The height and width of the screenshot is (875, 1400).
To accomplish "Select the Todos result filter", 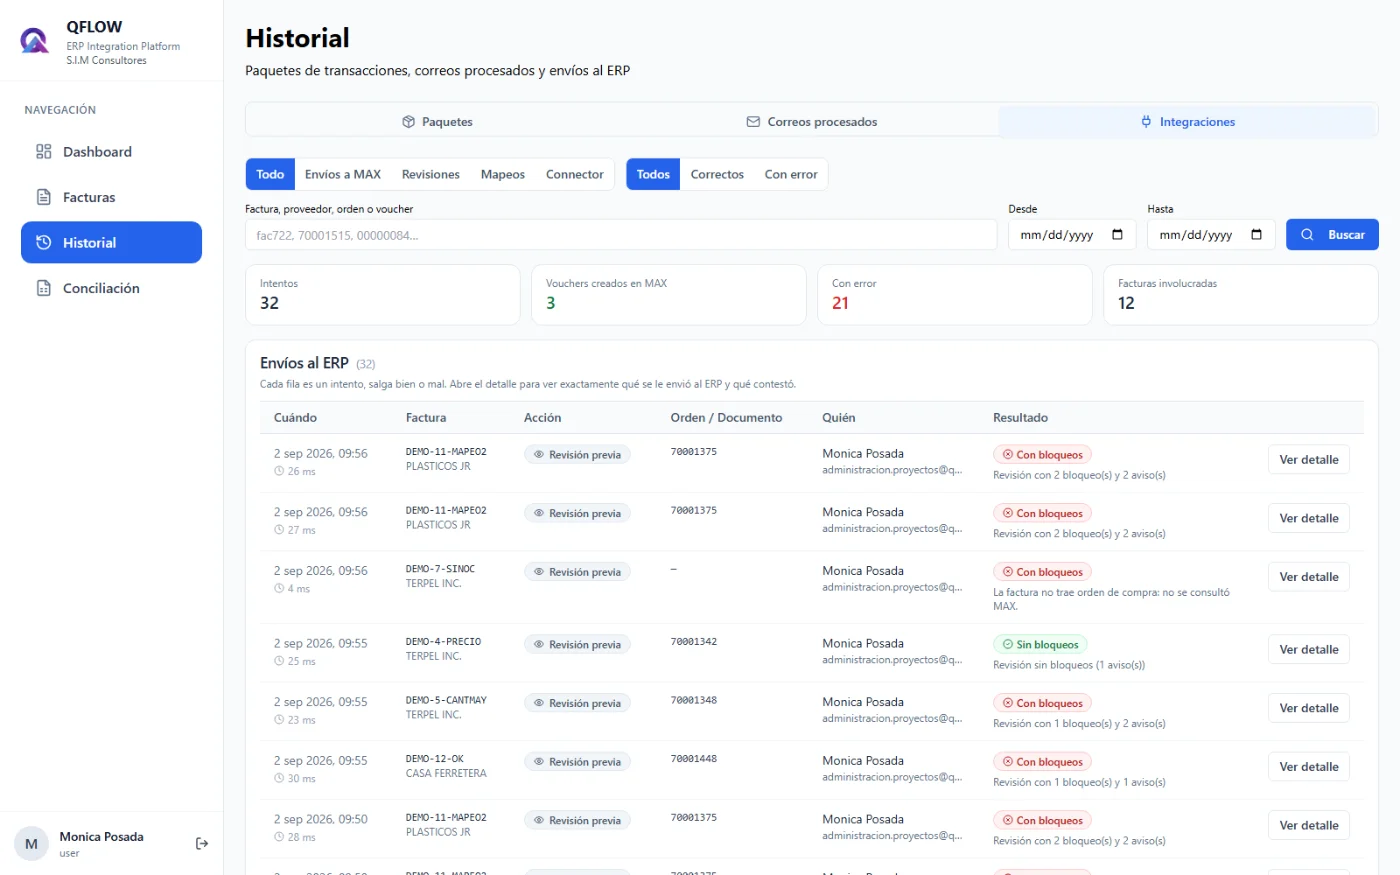I will (x=653, y=174).
